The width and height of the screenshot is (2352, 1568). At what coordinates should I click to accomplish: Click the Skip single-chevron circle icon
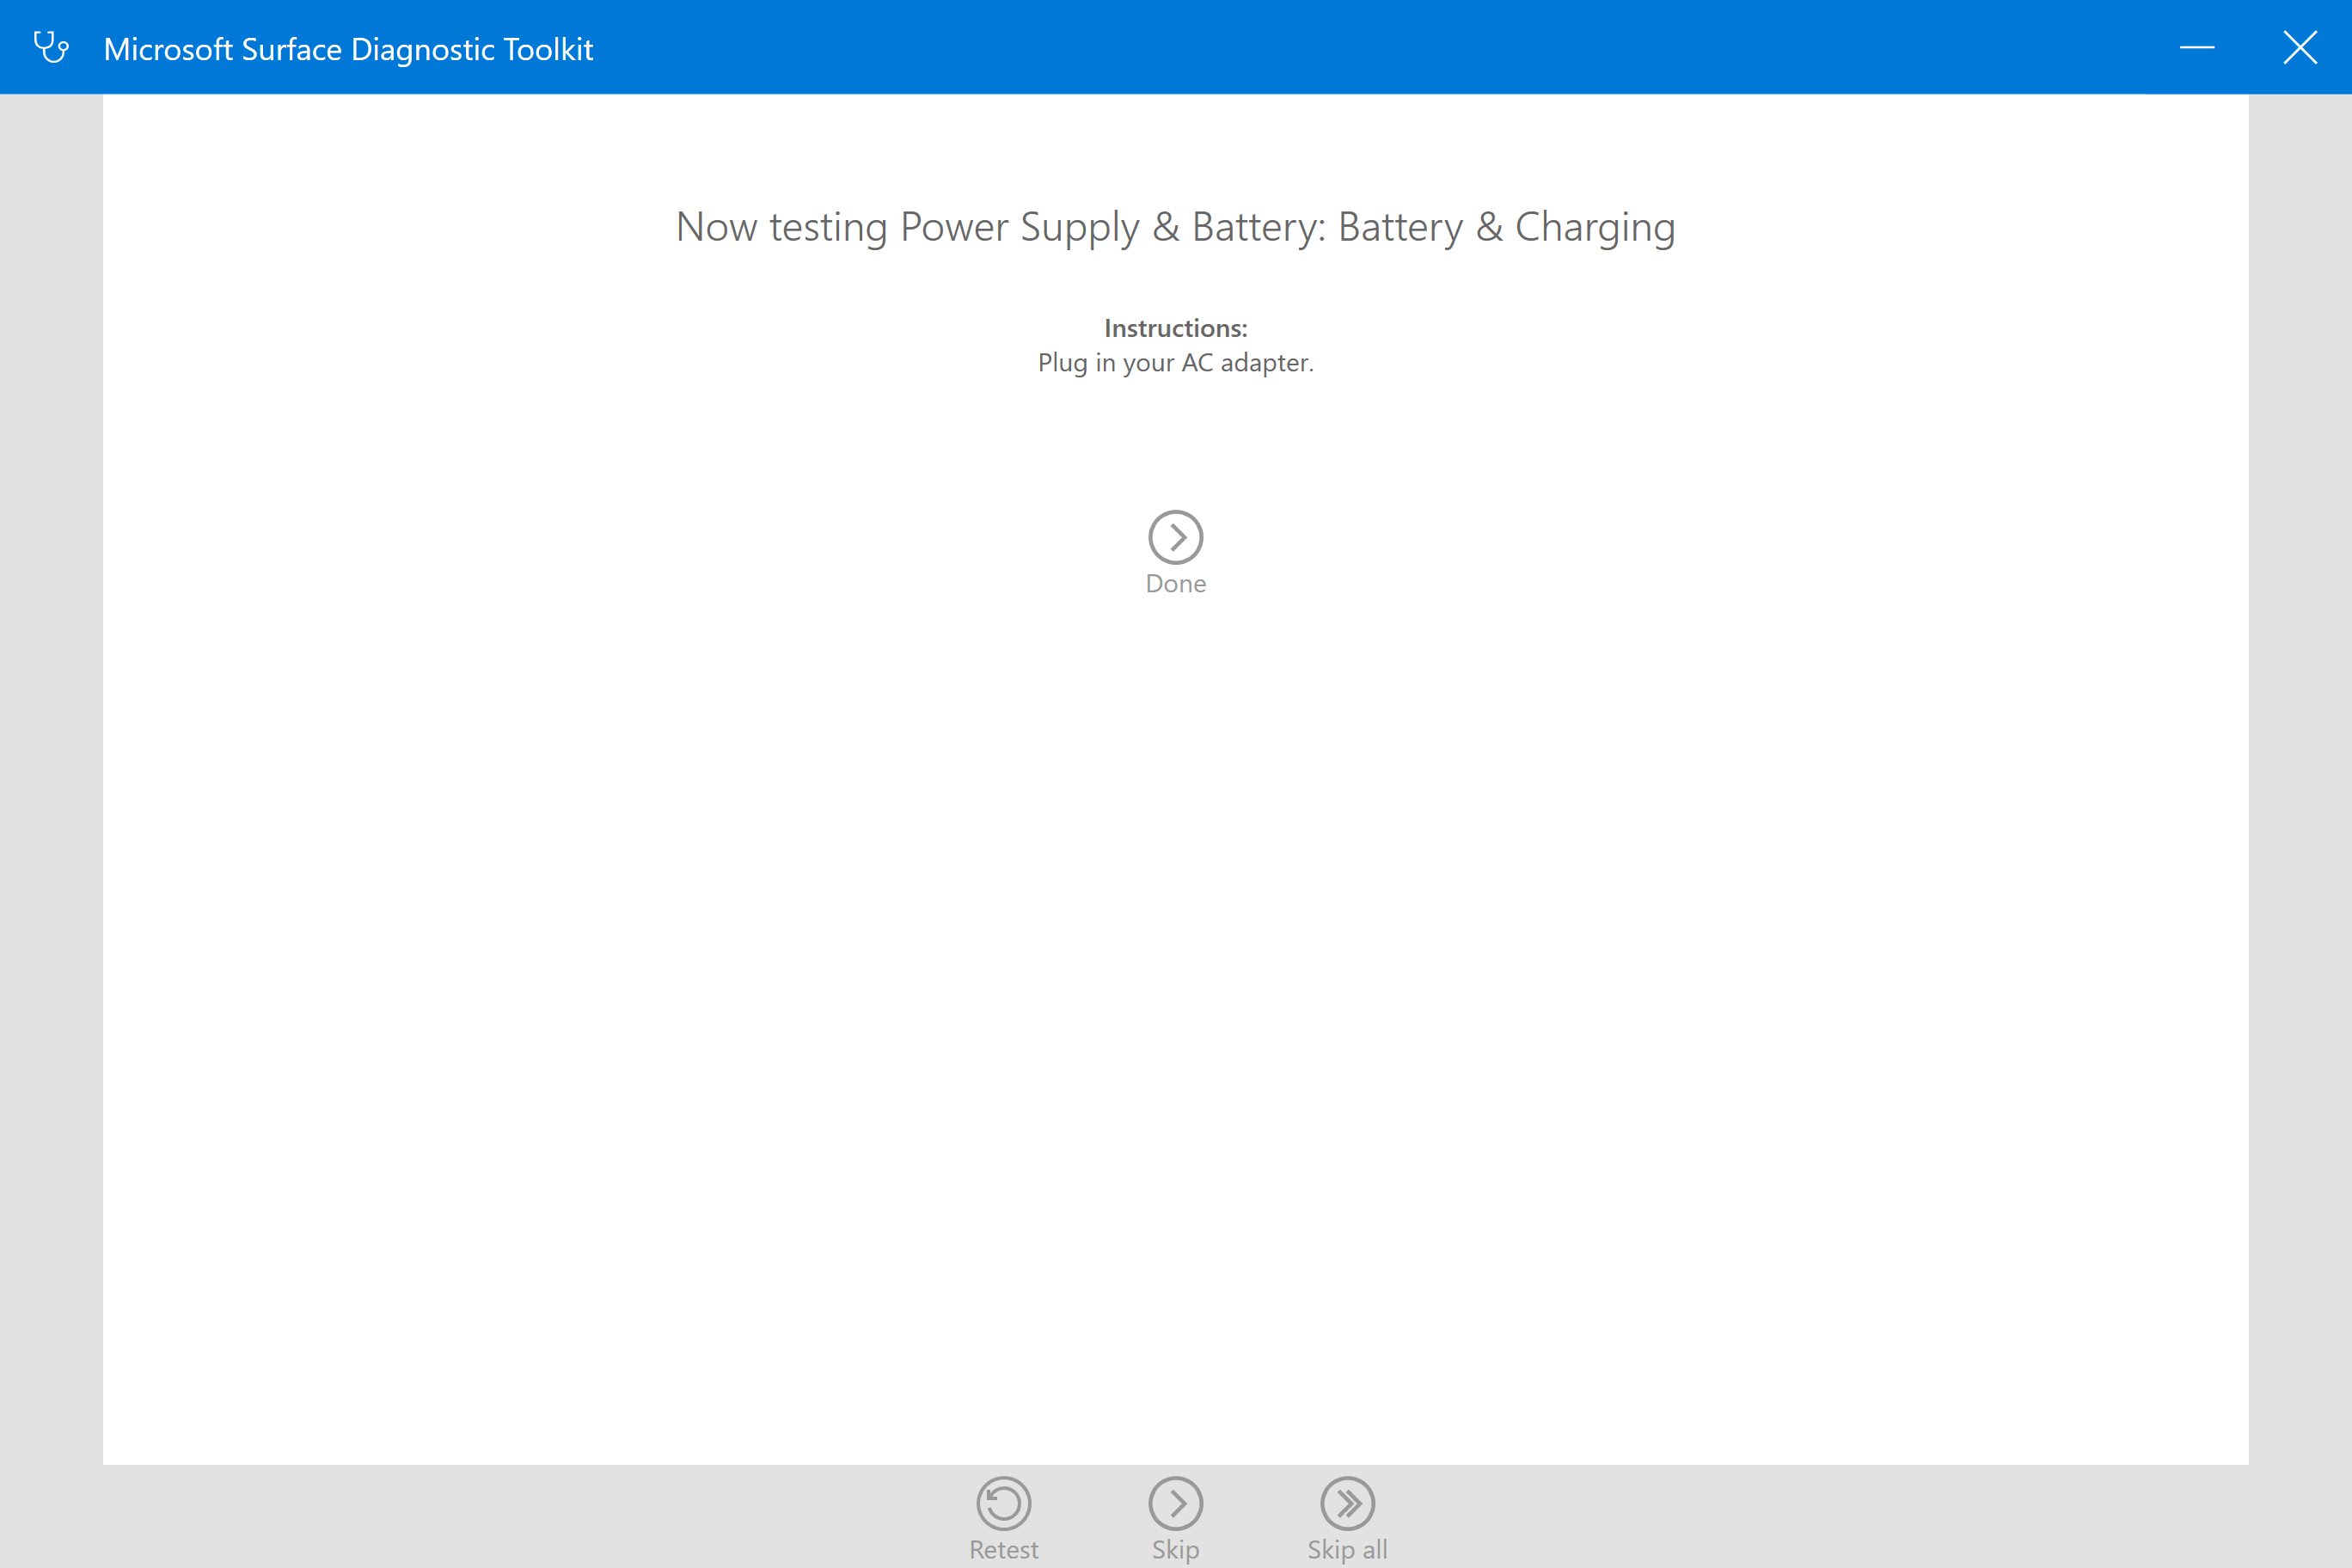pos(1175,1502)
